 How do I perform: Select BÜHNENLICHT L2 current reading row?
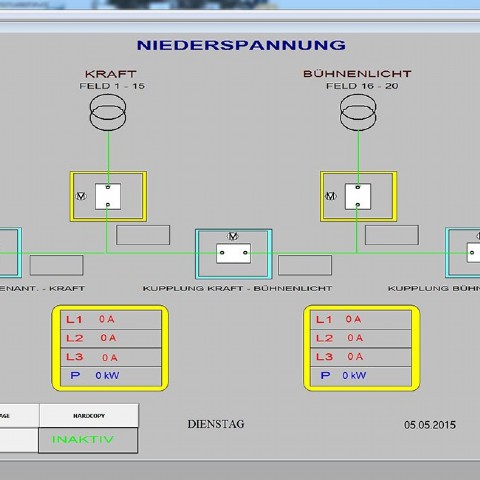(361, 338)
